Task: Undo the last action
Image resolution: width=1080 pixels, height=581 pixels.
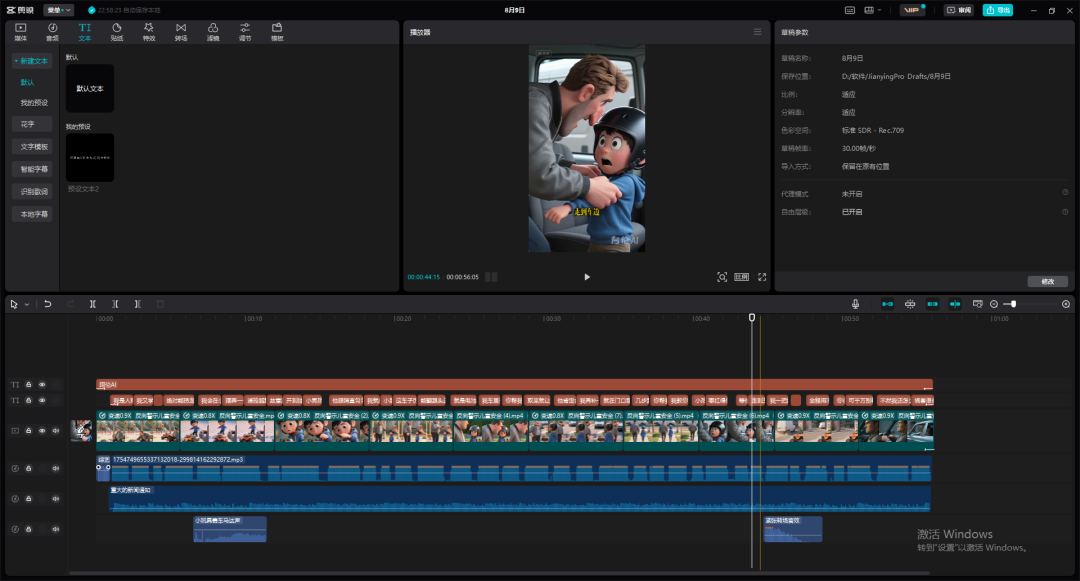Action: tap(48, 304)
